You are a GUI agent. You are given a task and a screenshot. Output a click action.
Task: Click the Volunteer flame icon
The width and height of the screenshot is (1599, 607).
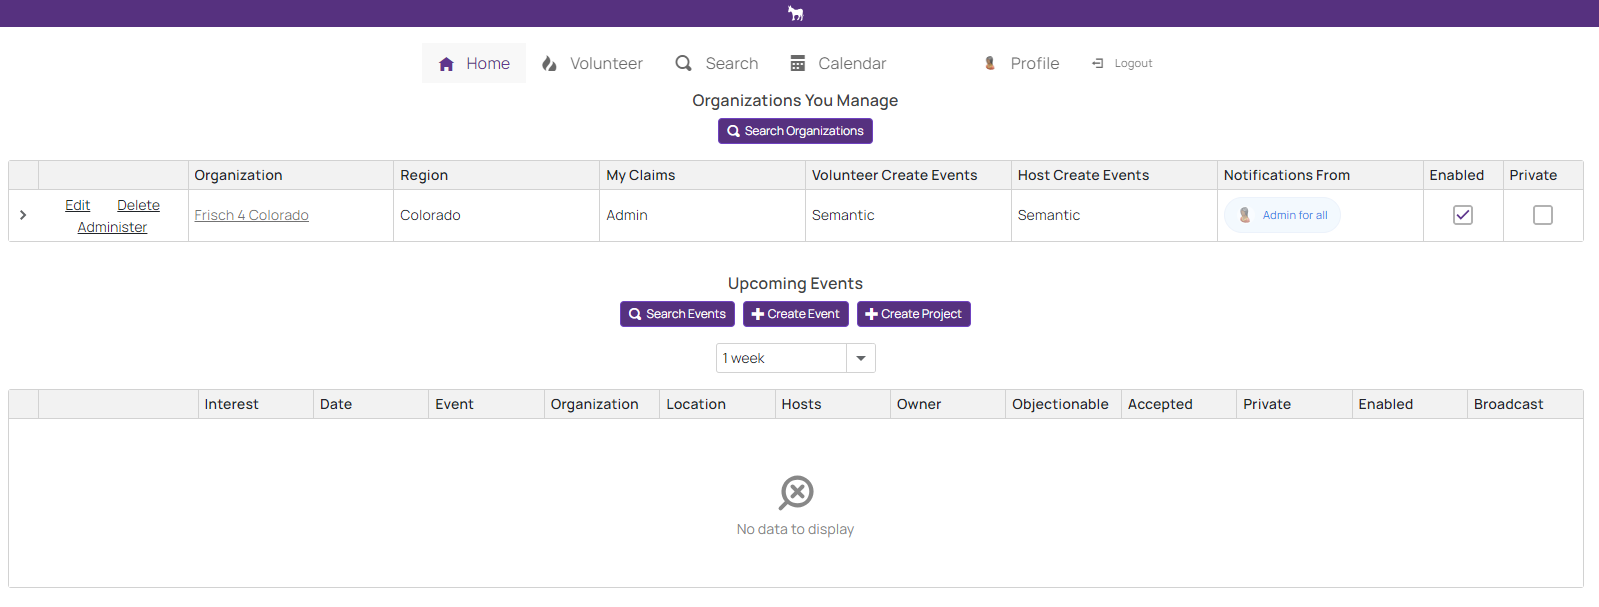(549, 64)
